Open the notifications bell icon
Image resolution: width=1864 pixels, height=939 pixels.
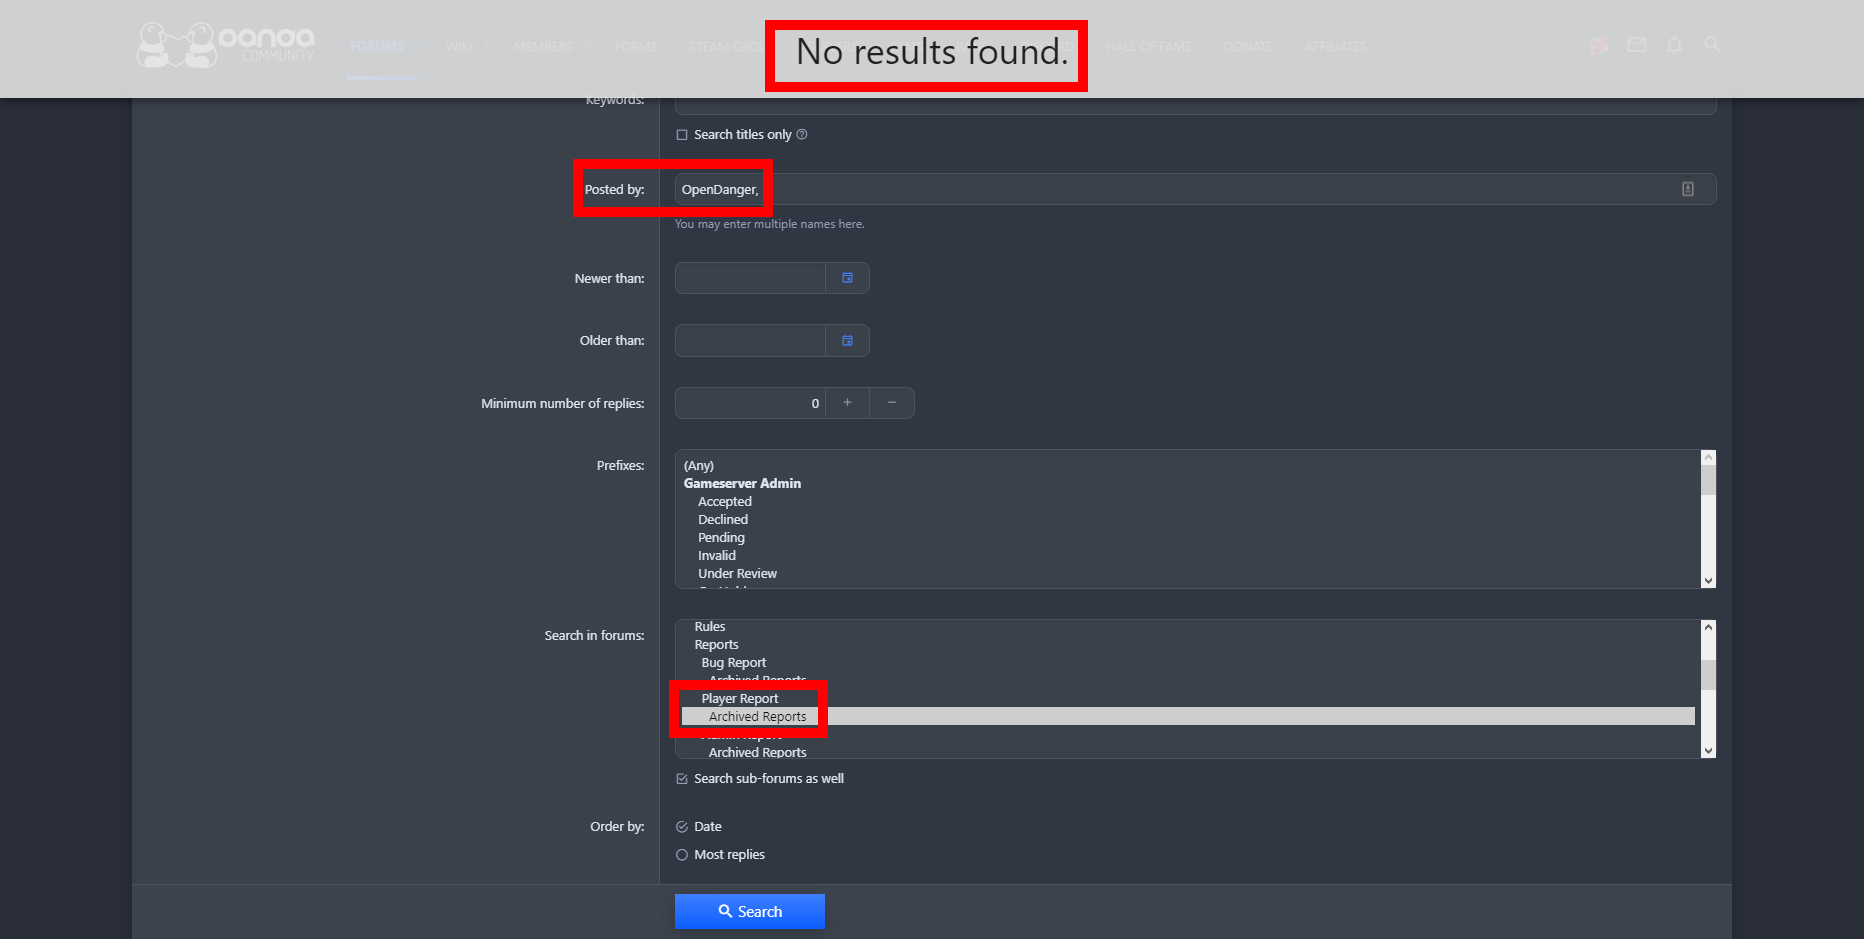click(1675, 45)
